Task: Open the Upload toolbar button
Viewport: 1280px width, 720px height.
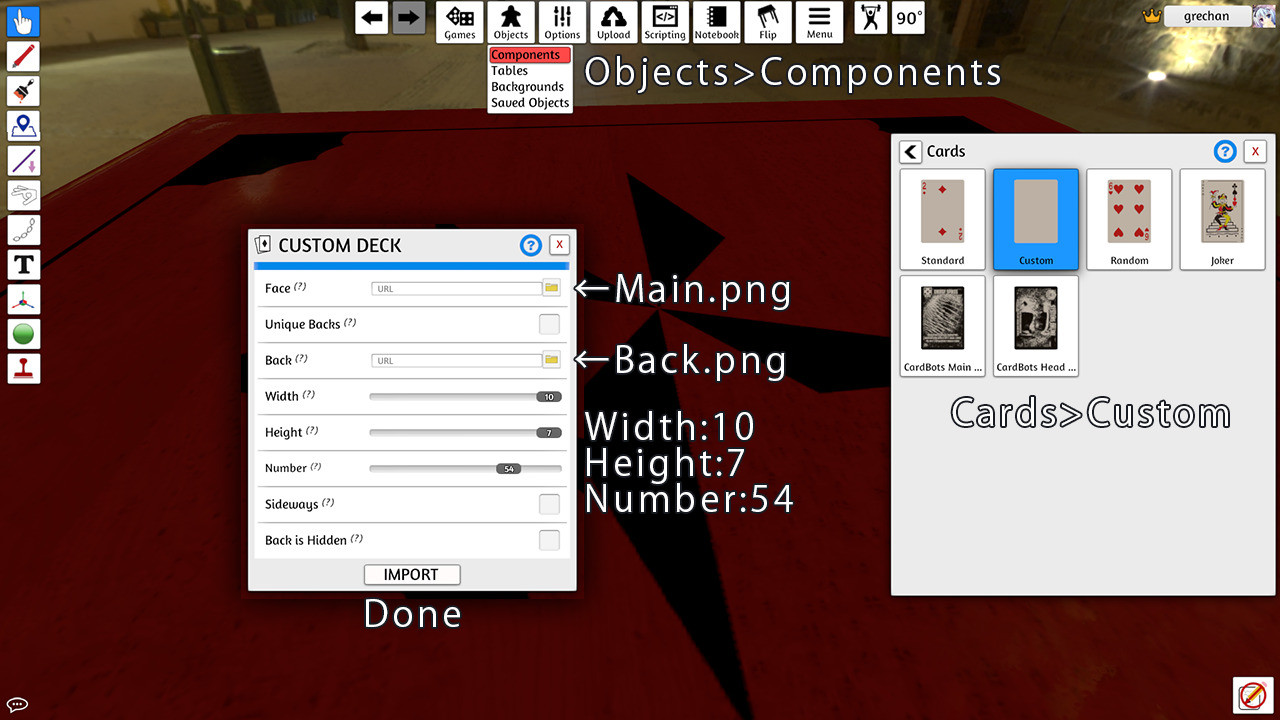Action: pyautogui.click(x=613, y=22)
